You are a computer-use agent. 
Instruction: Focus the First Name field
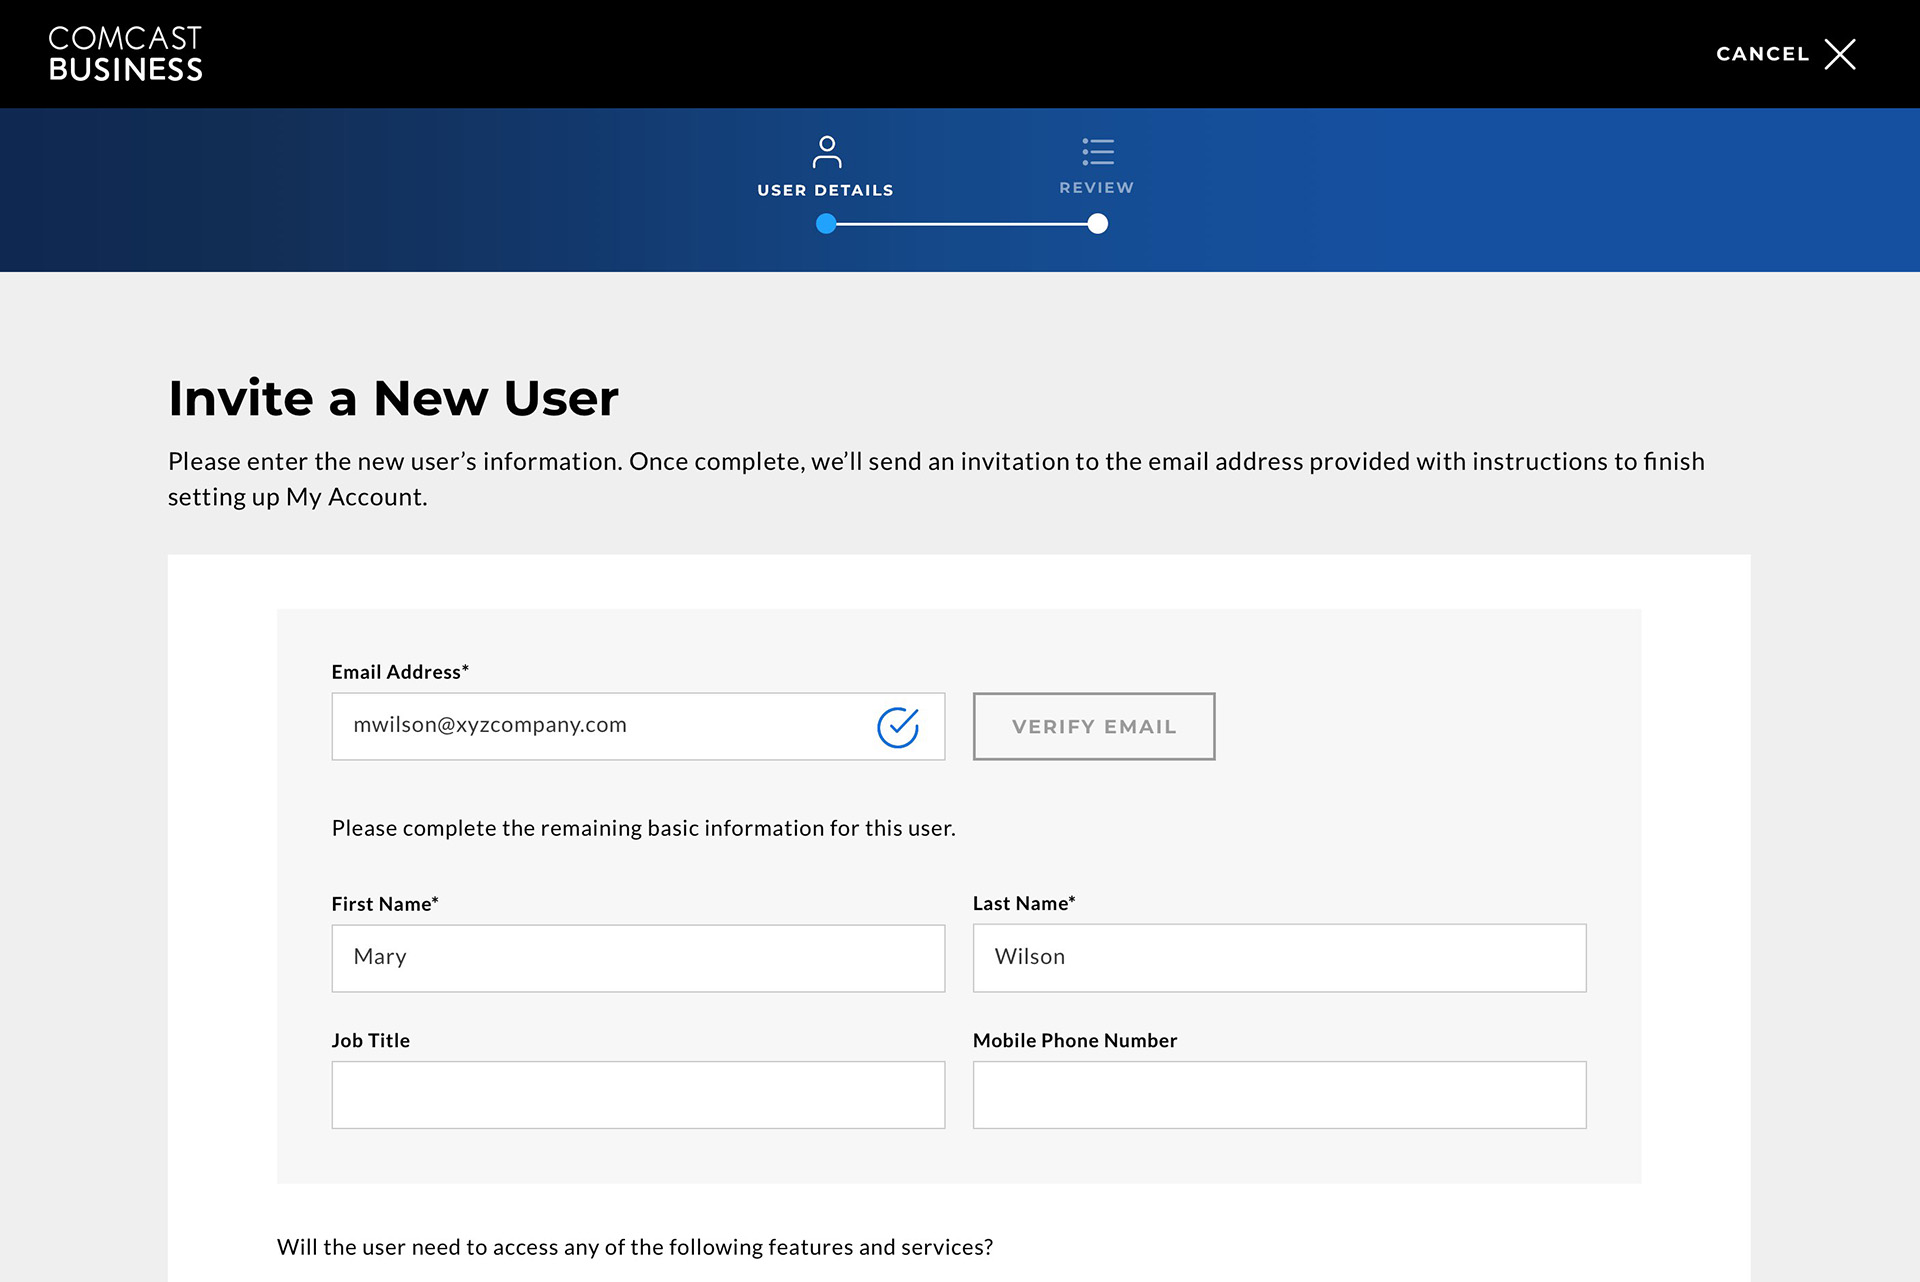click(638, 958)
